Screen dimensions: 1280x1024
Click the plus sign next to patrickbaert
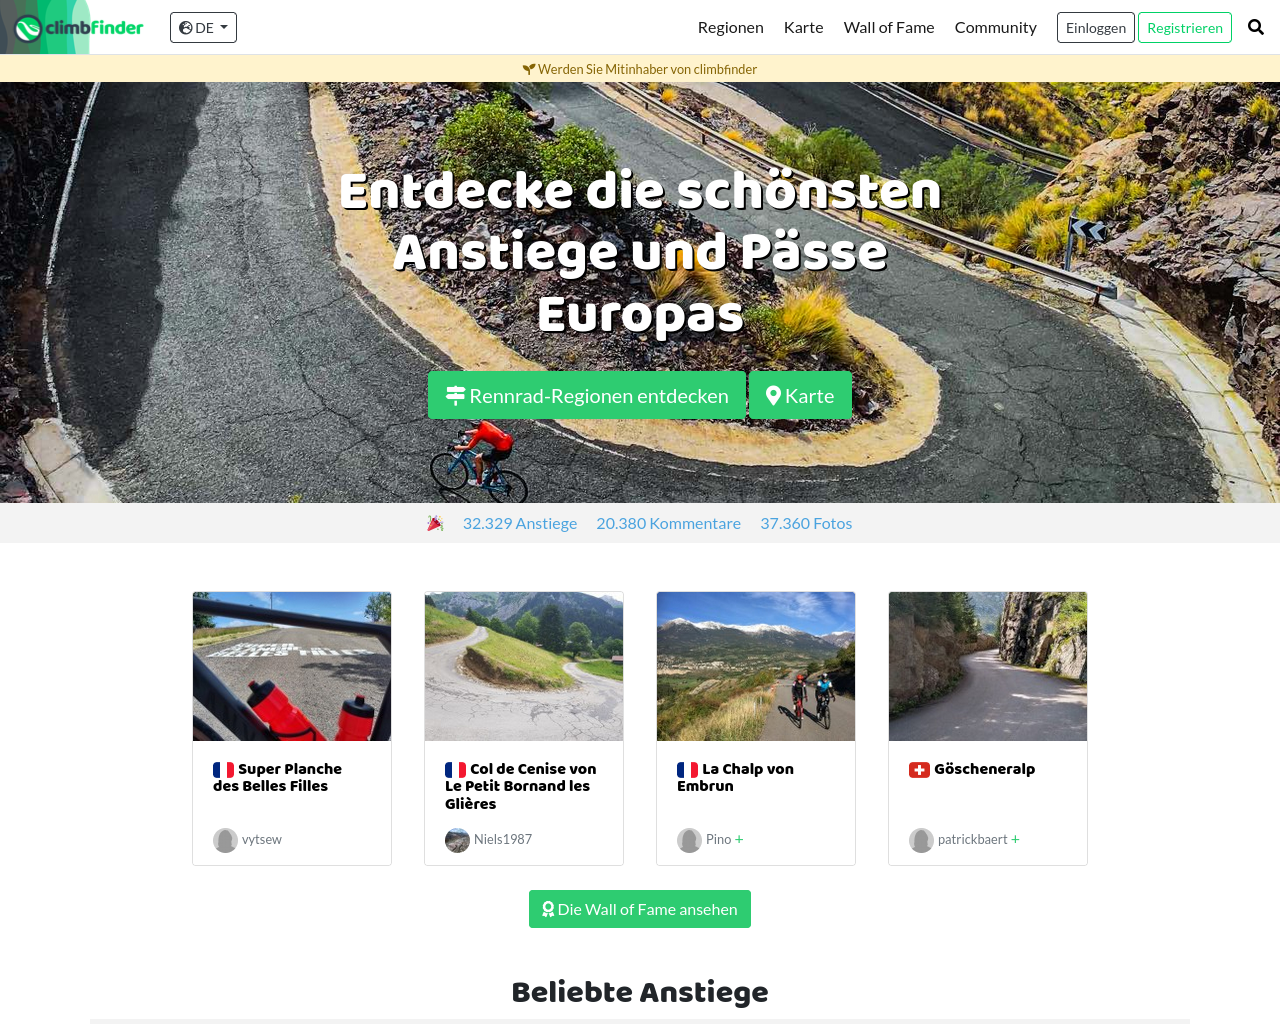coord(1015,839)
